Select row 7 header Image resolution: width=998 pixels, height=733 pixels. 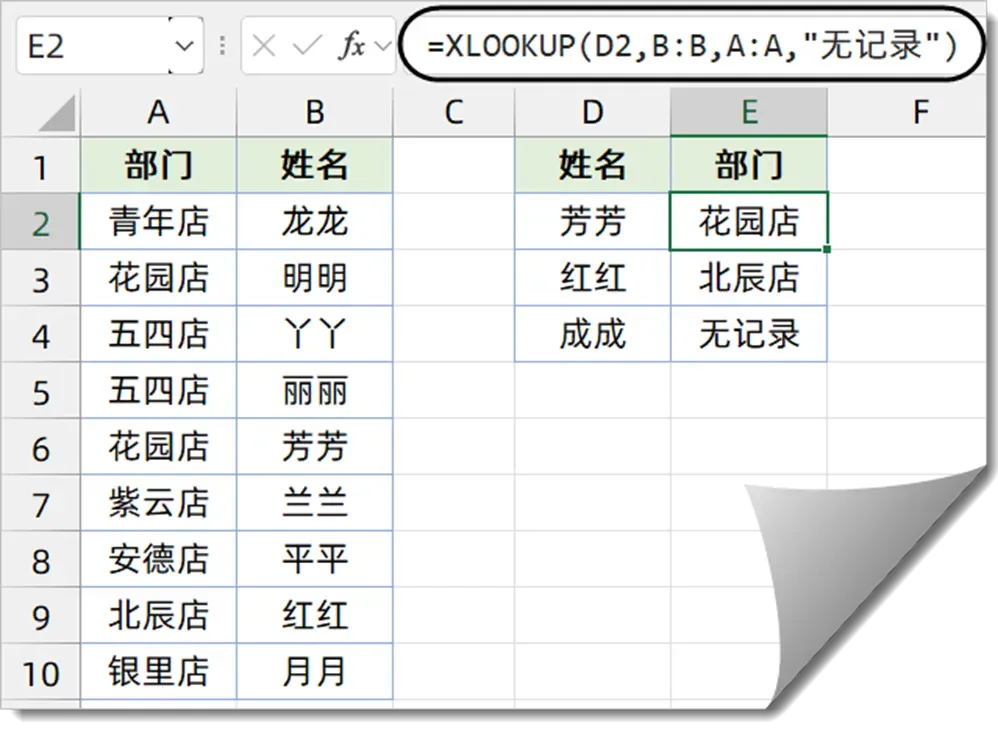[41, 503]
